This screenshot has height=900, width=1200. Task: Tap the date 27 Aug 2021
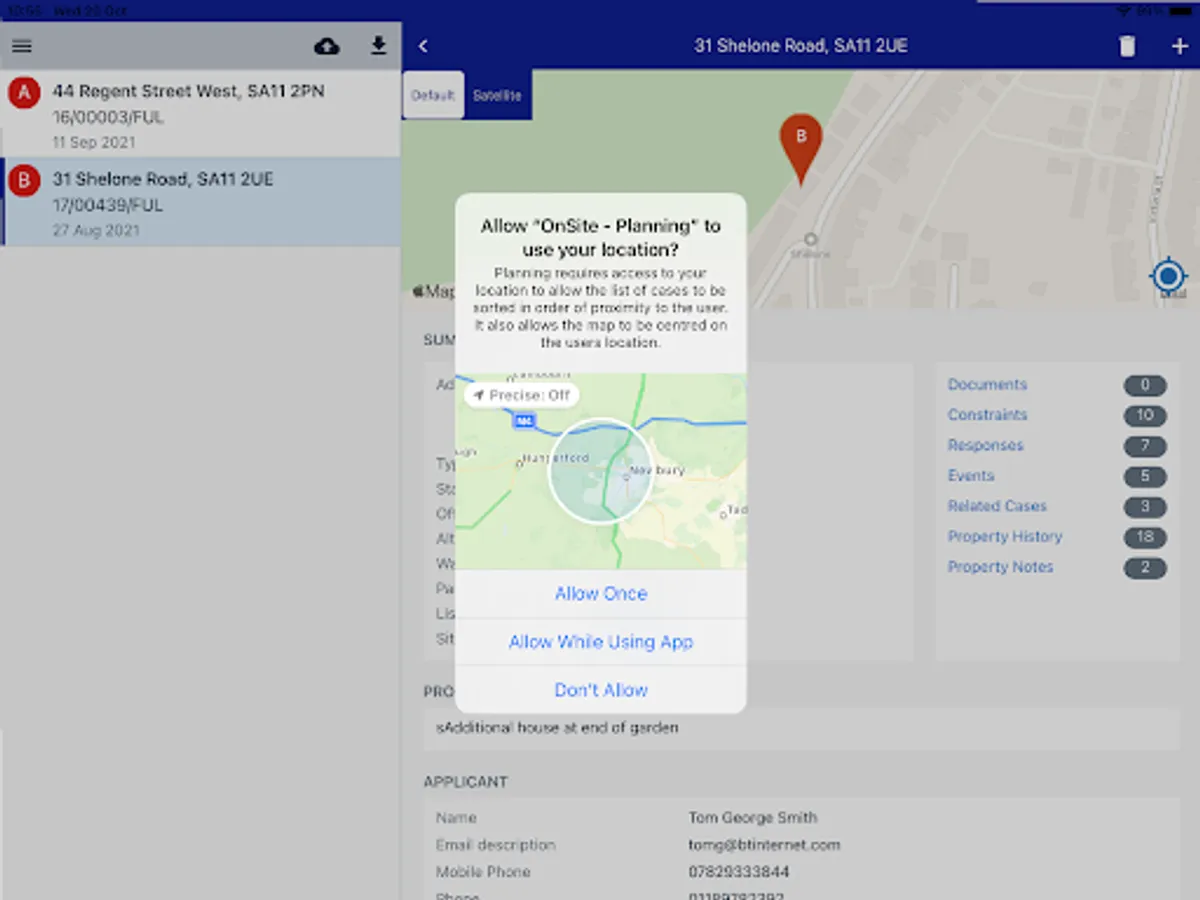pyautogui.click(x=96, y=231)
